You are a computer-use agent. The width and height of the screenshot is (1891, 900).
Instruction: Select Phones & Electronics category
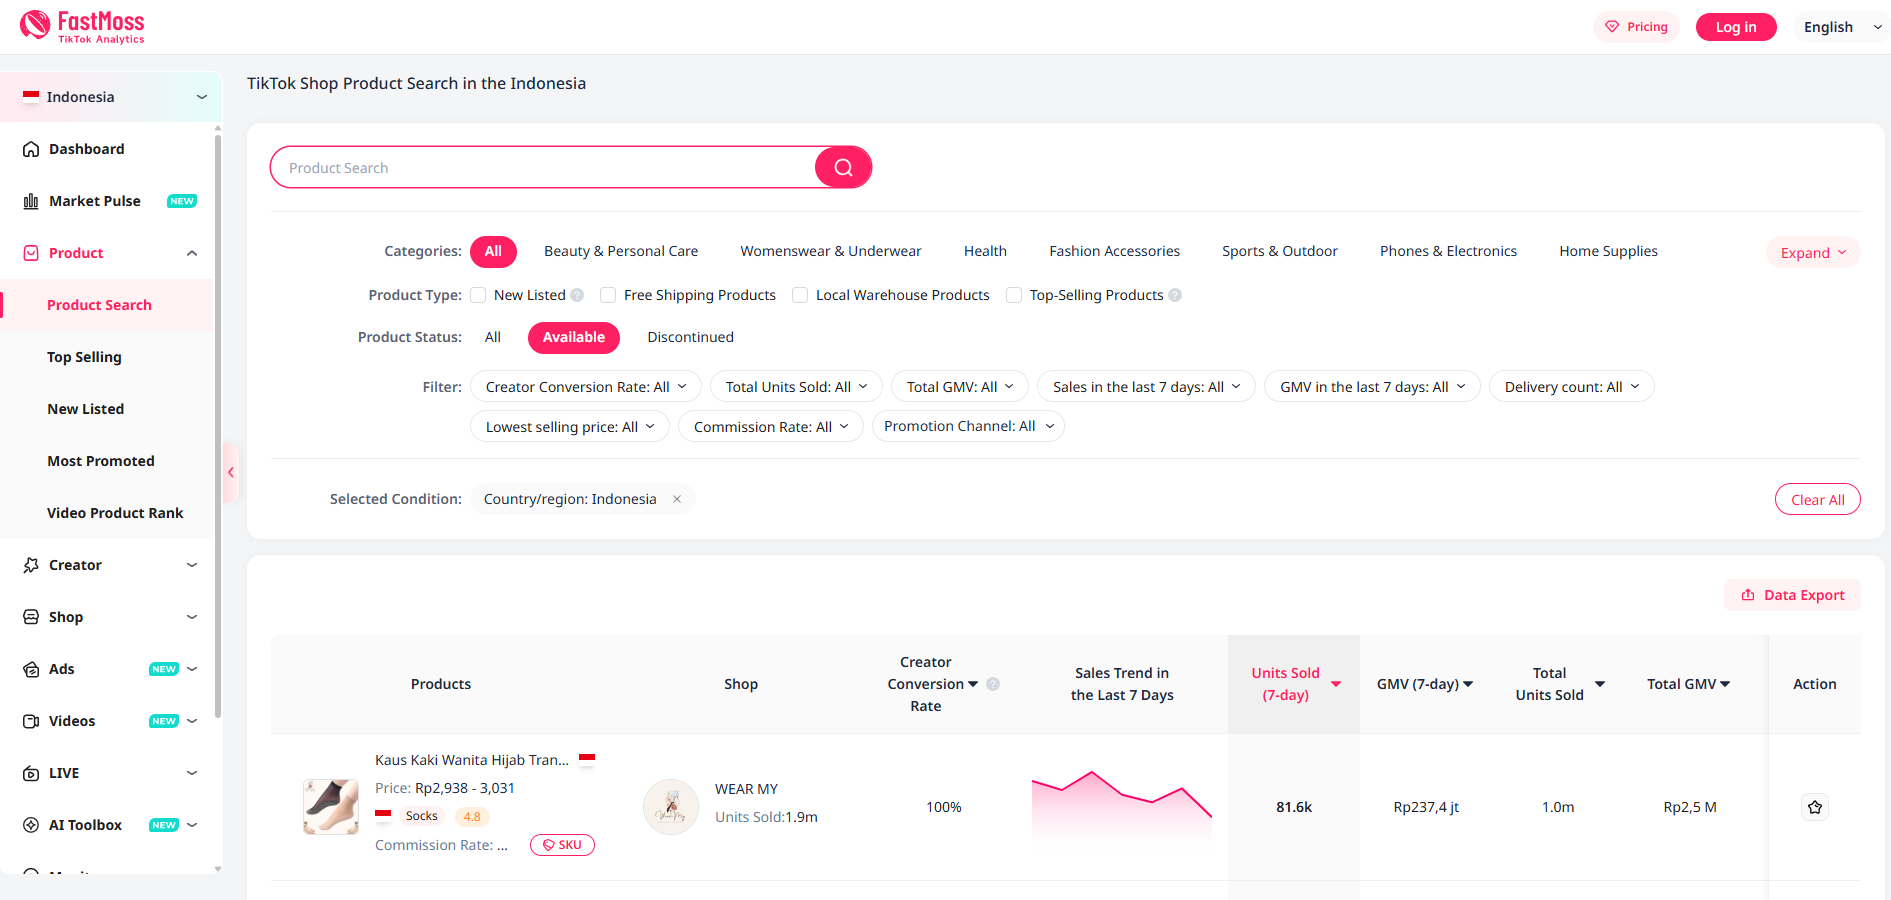click(x=1448, y=251)
